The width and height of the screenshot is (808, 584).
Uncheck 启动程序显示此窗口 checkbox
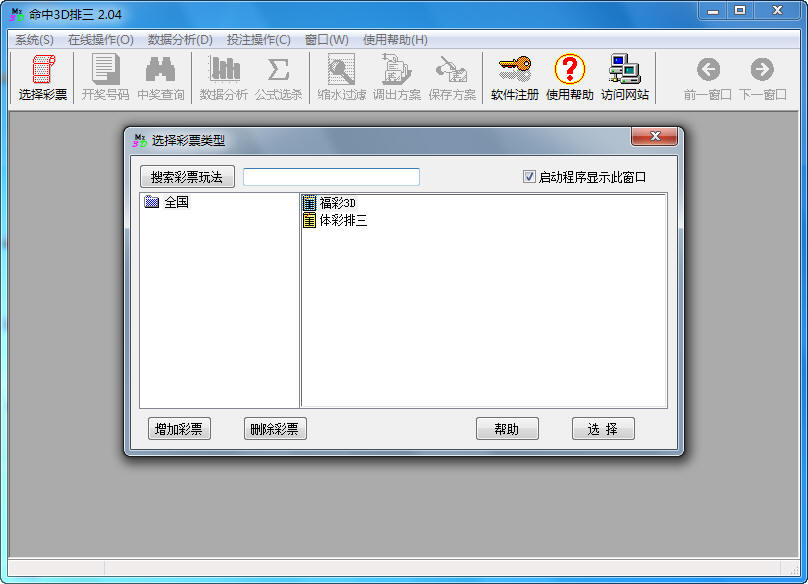tap(529, 177)
